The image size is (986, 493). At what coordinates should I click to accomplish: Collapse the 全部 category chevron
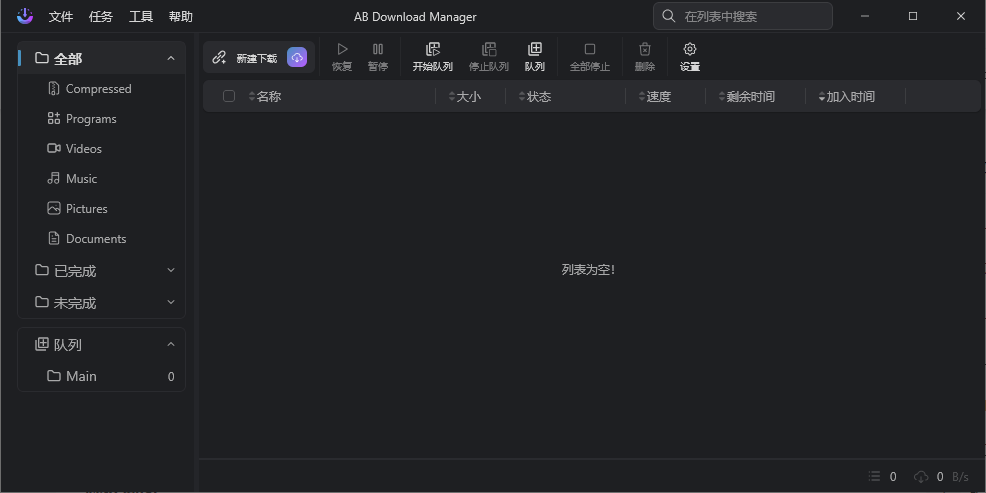pos(170,58)
